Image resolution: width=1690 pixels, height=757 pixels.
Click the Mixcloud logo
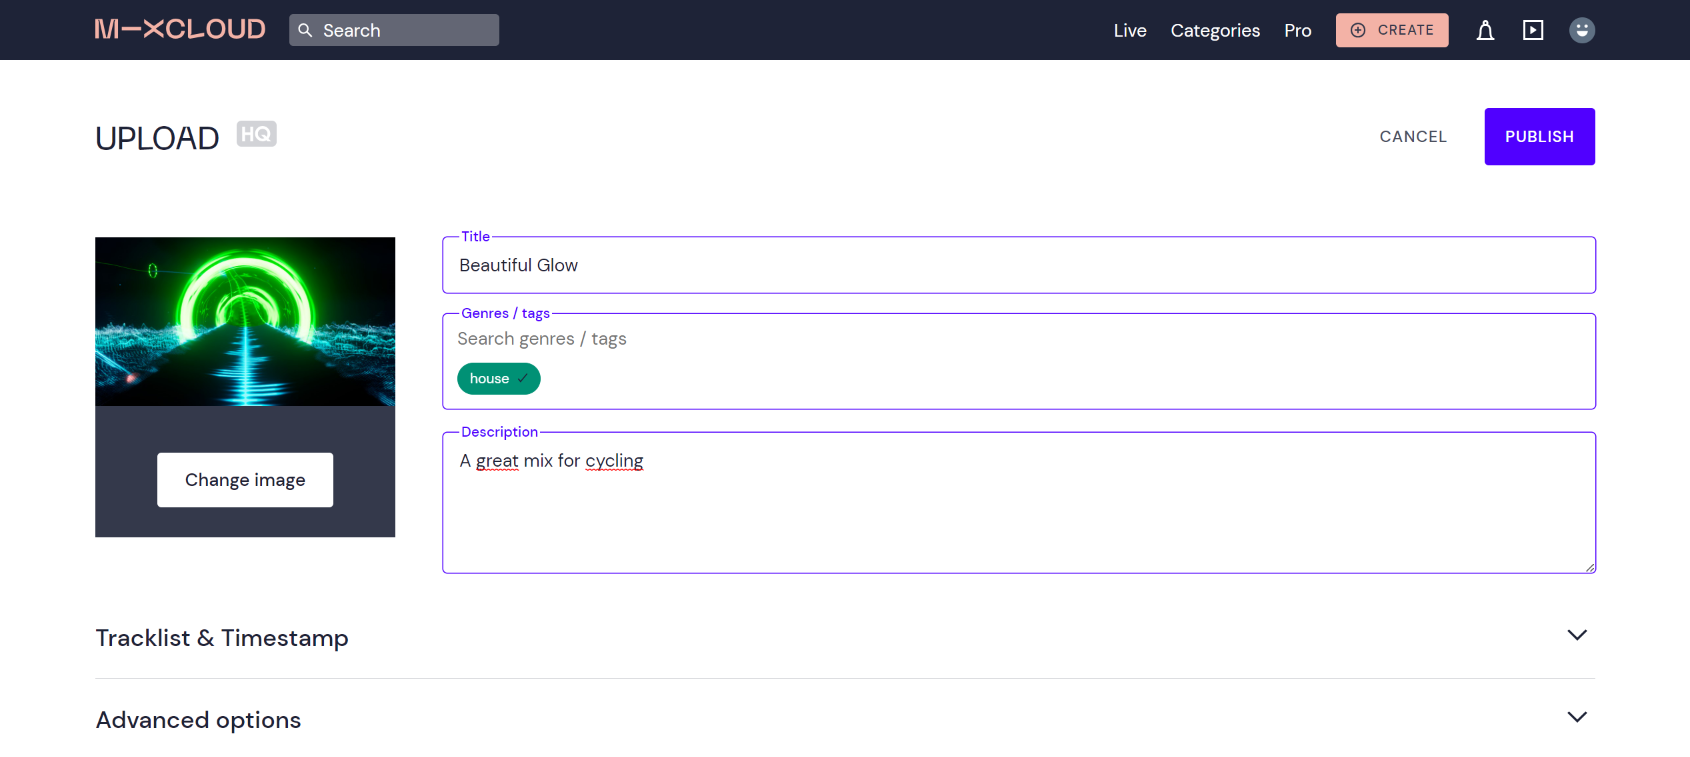[180, 30]
